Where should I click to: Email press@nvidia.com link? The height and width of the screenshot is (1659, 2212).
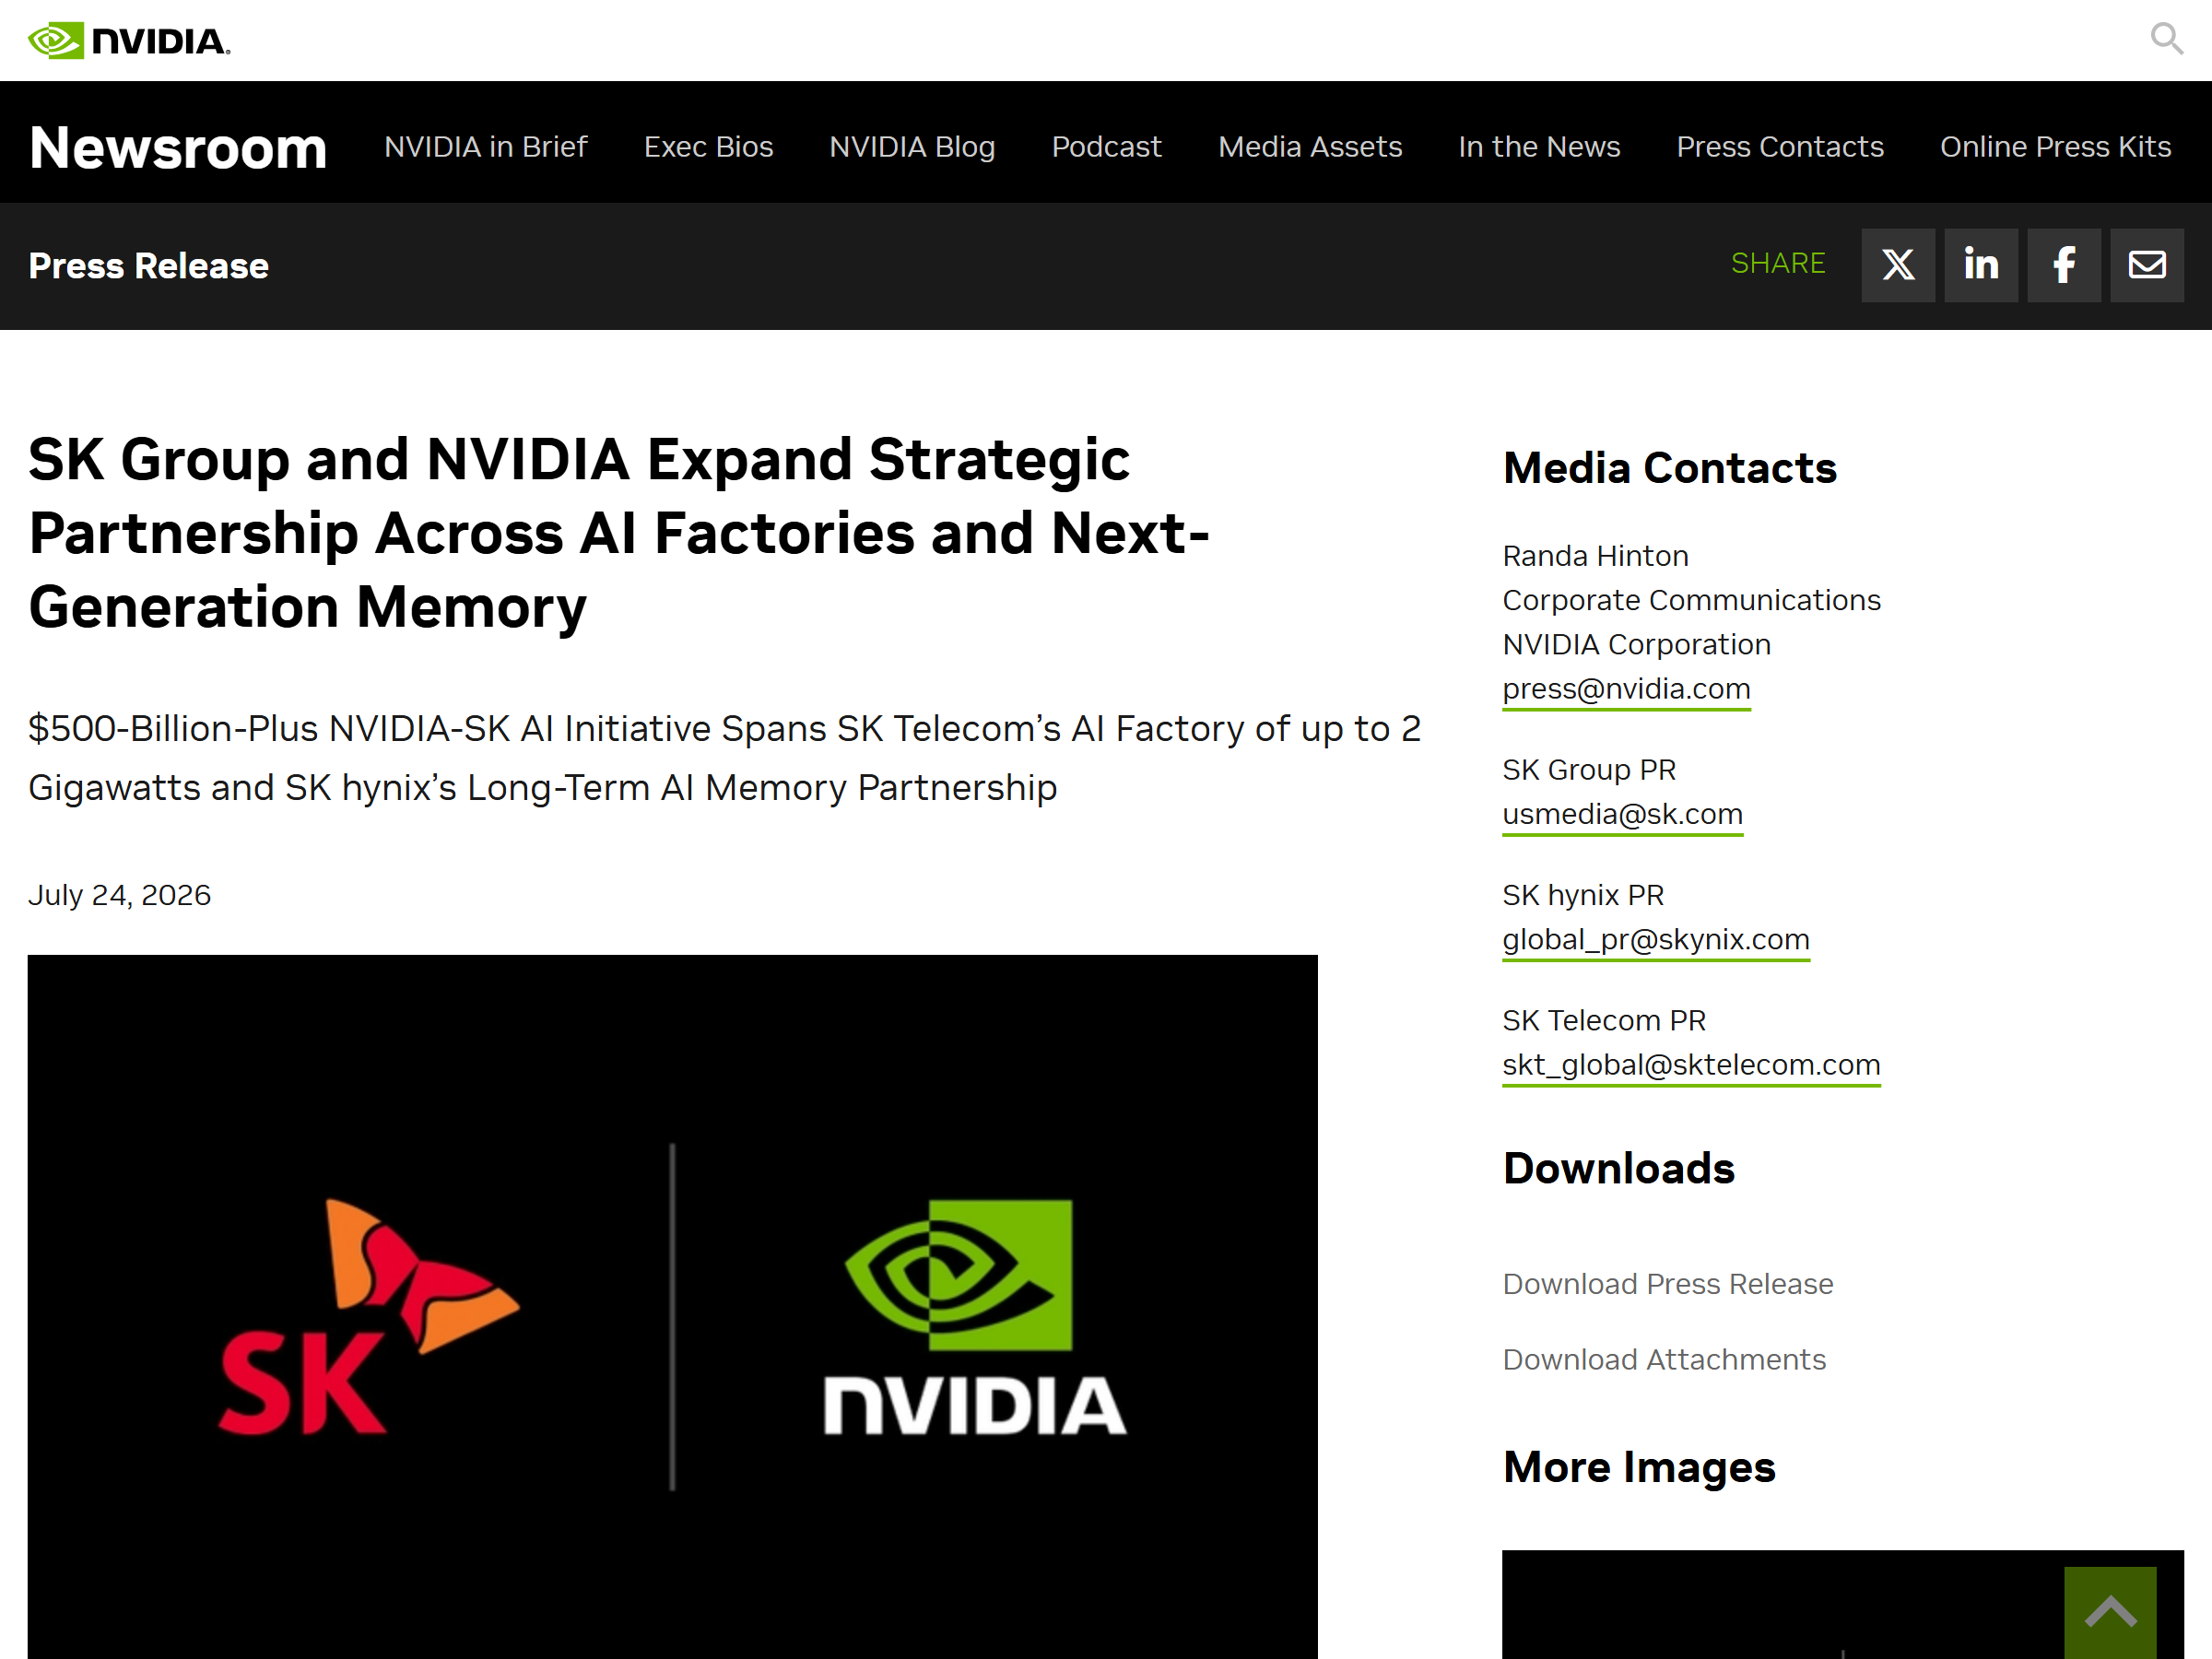(x=1626, y=689)
